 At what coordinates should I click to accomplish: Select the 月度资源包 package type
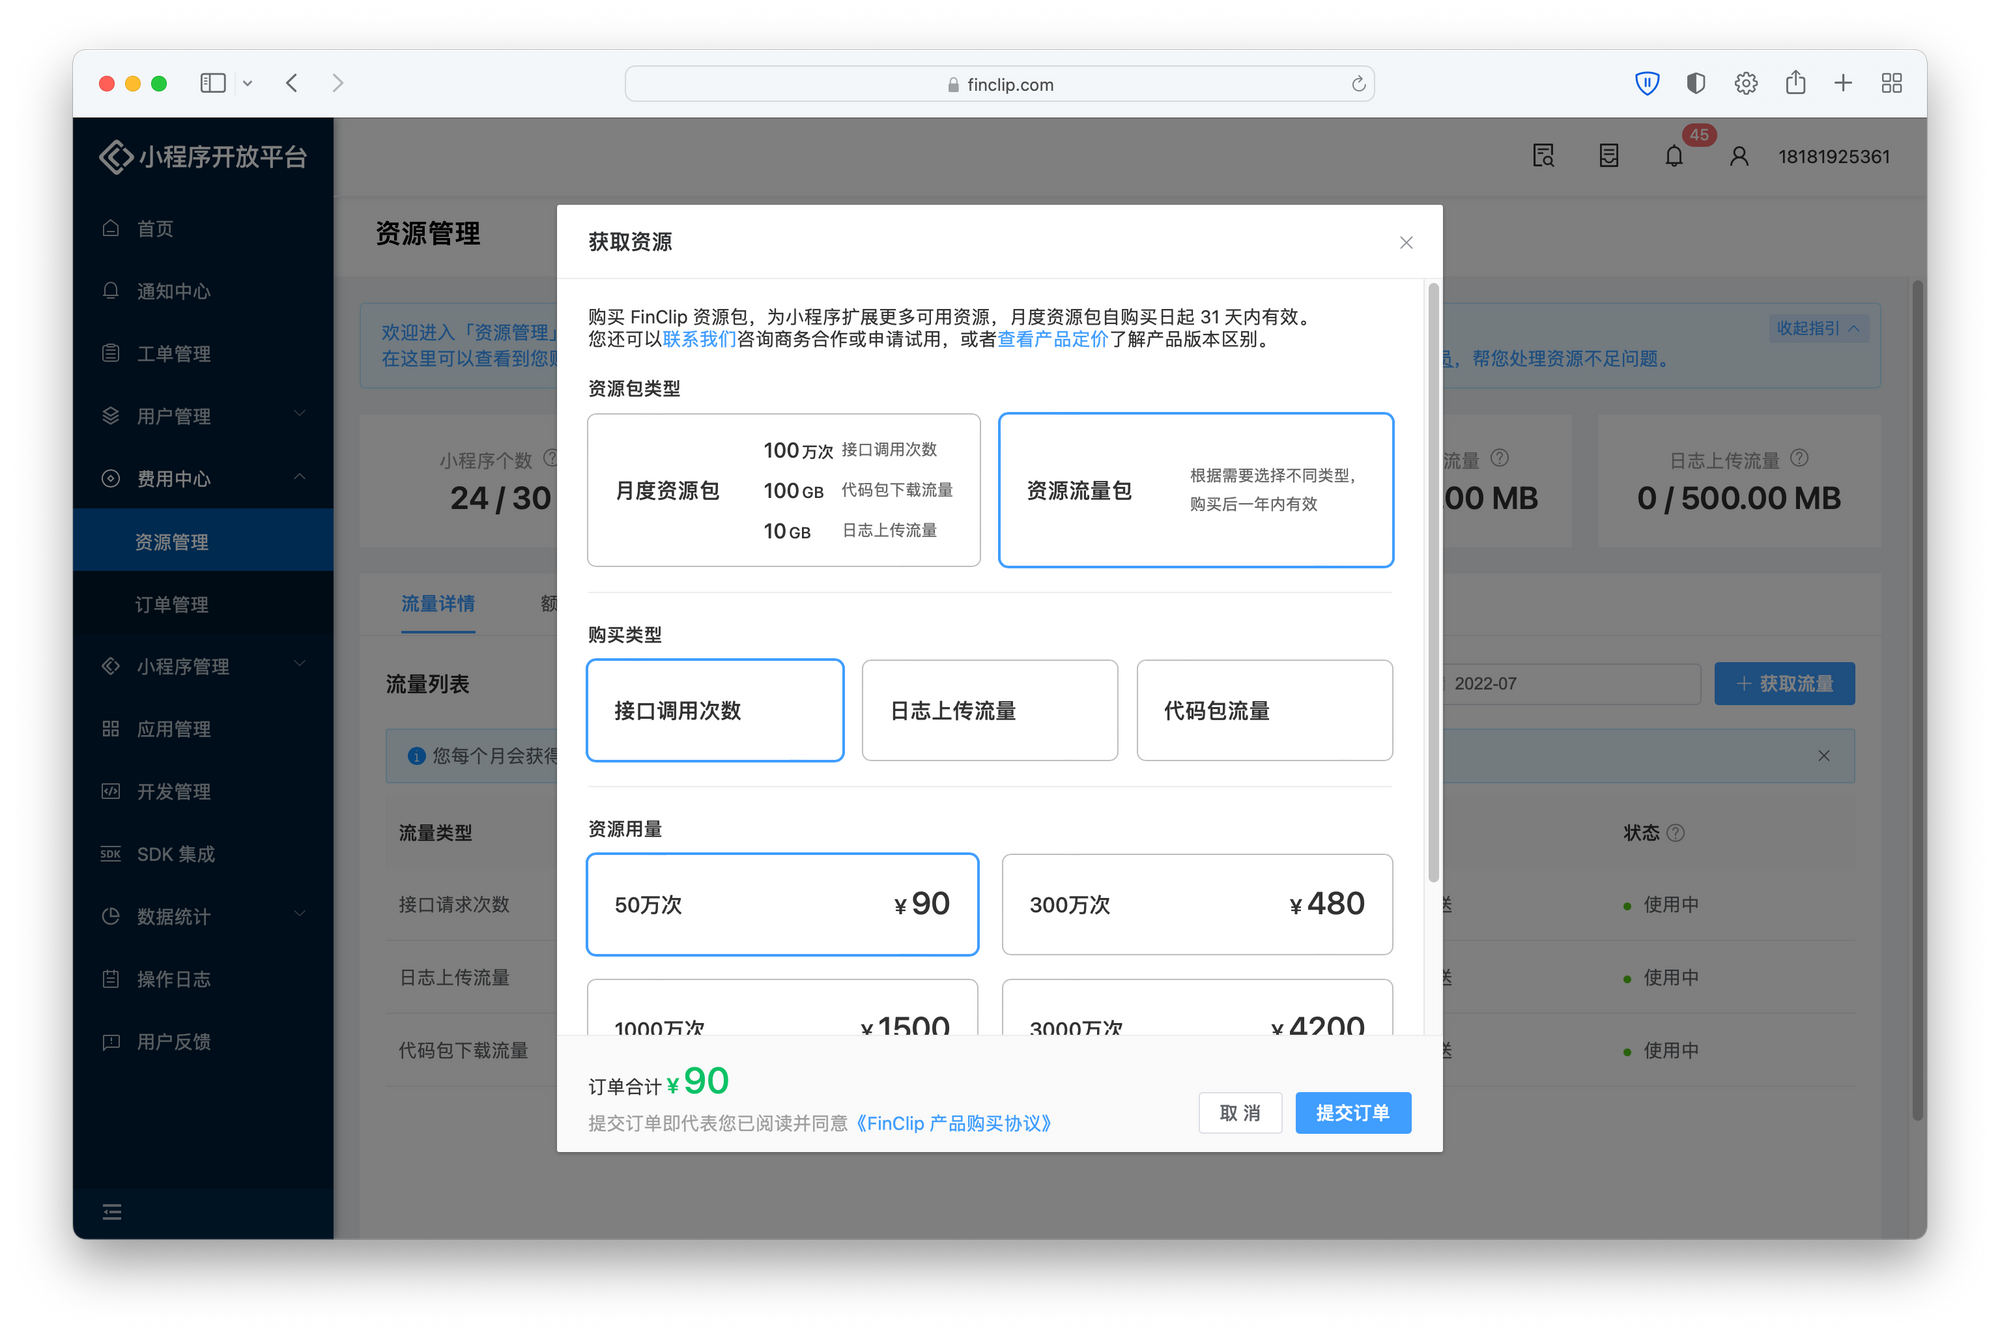click(784, 490)
